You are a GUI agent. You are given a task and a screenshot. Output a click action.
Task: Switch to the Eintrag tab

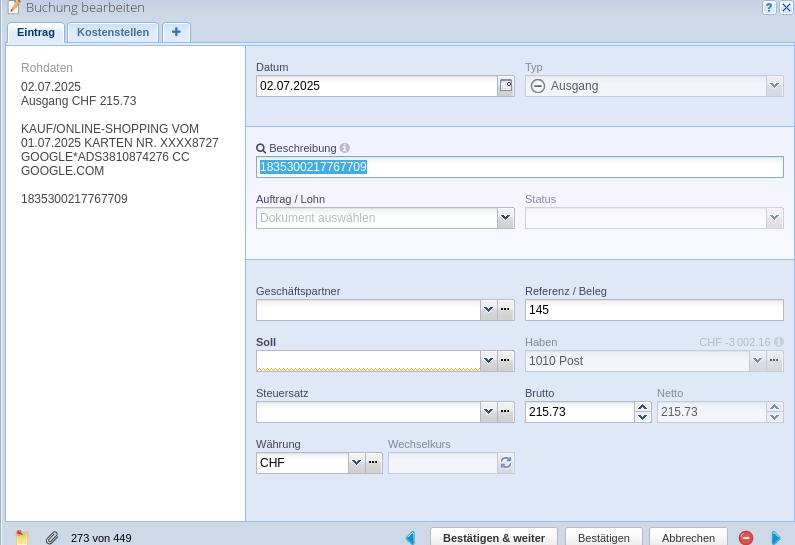(36, 32)
